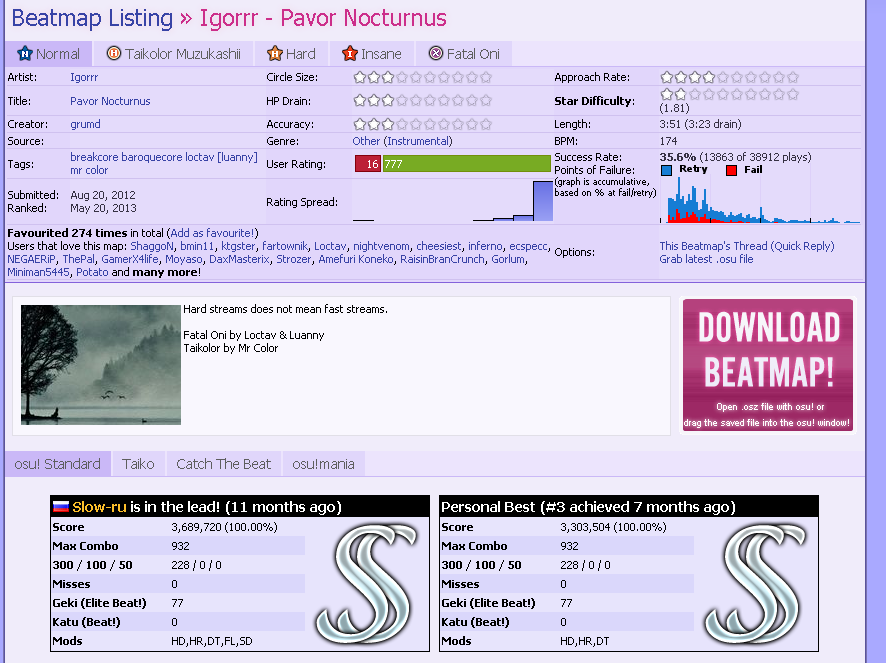The image size is (886, 663).
Task: Click the Russian flag next to Slow-ru
Action: [x=60, y=507]
